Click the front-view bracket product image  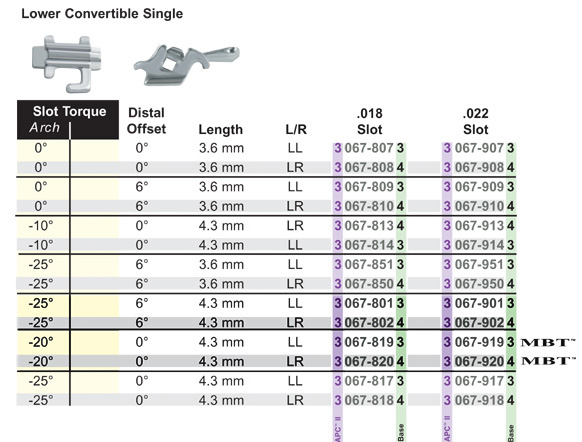(x=67, y=64)
